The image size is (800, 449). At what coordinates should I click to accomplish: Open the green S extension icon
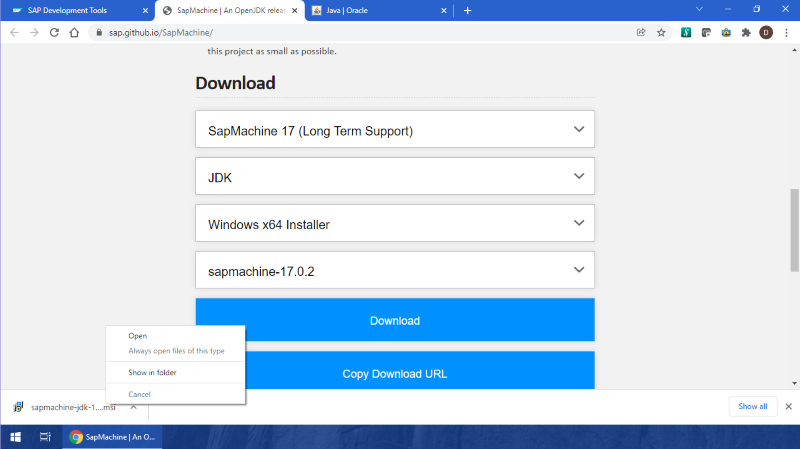click(686, 33)
